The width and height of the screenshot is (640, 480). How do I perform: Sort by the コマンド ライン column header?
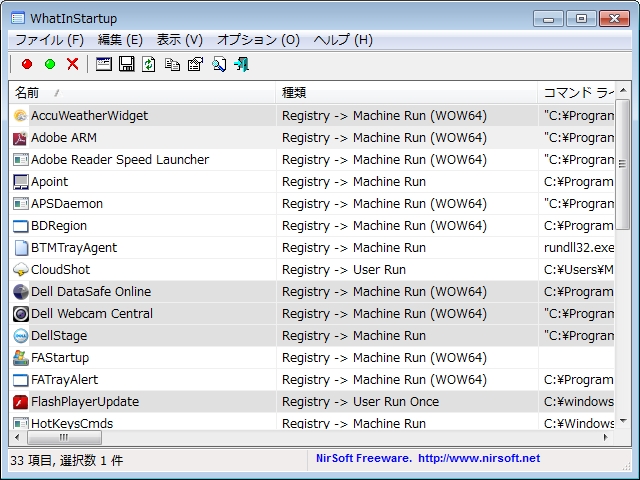point(576,93)
